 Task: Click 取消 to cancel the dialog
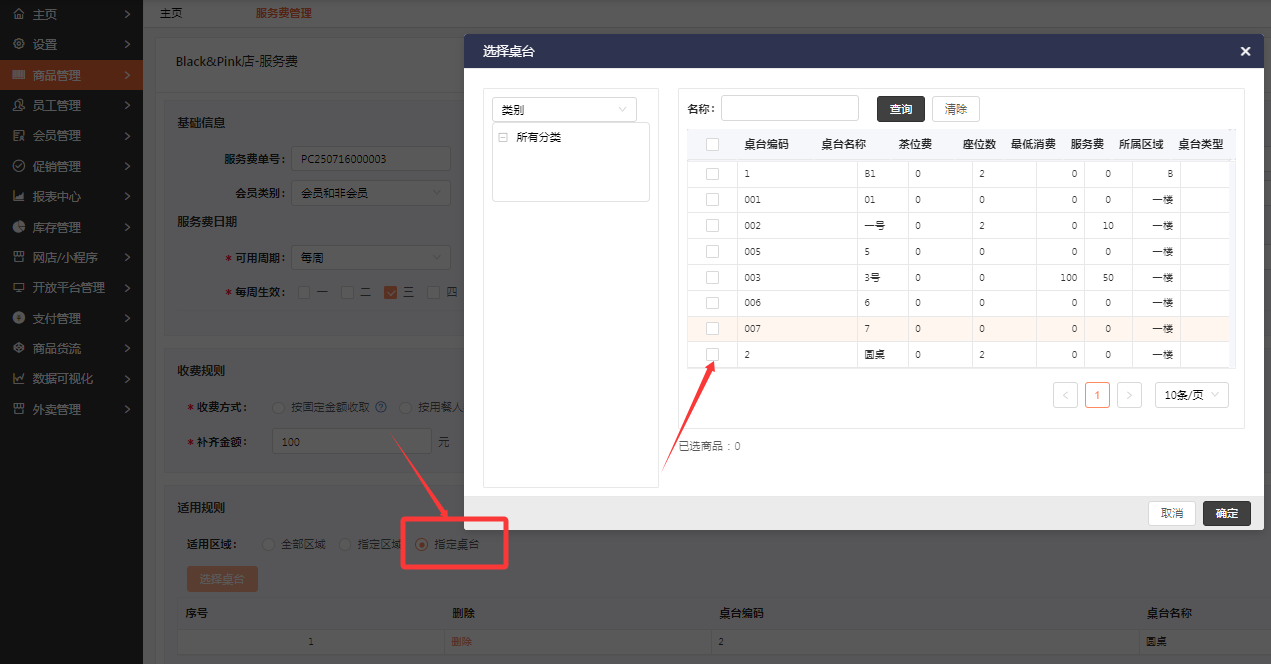(1172, 513)
